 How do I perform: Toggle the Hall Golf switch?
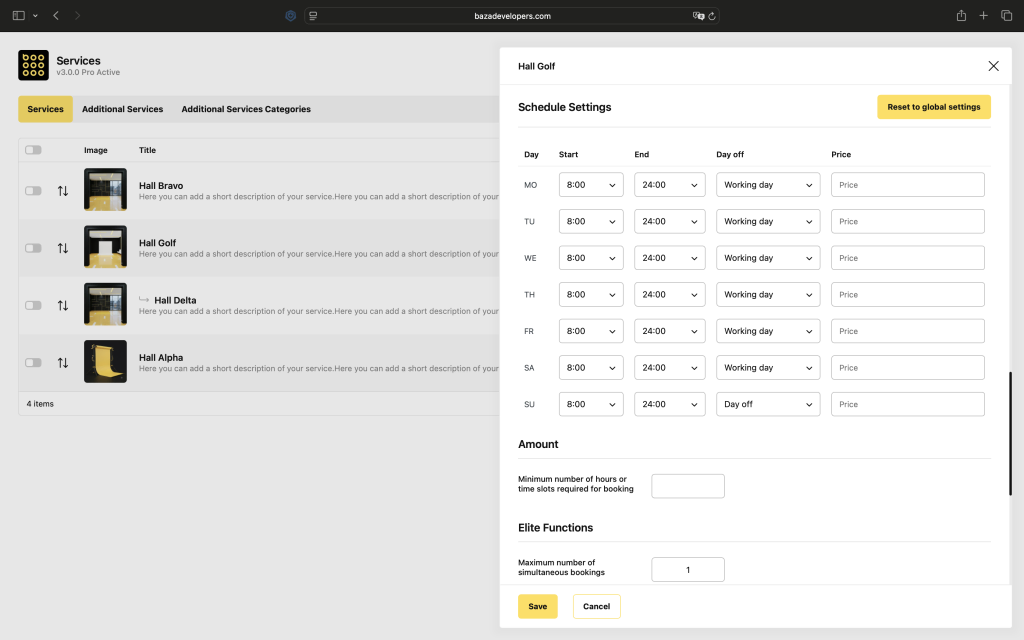tap(33, 248)
